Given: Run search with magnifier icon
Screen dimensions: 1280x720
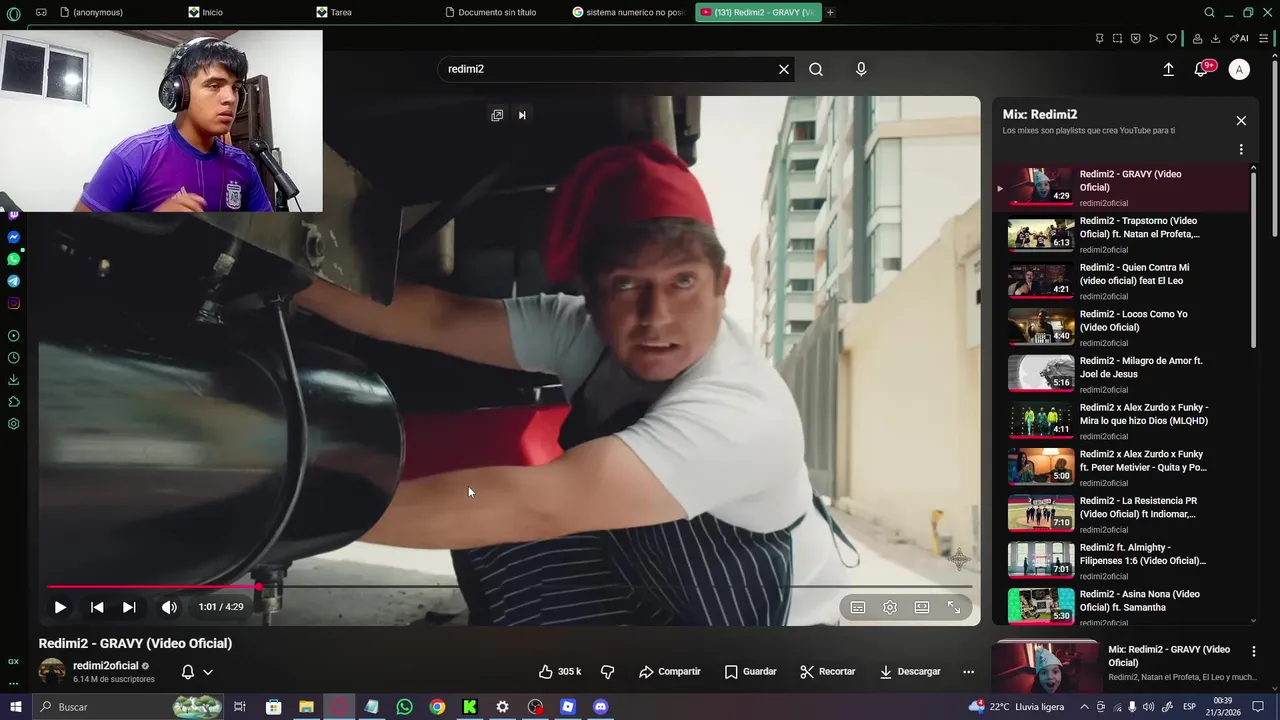Looking at the screenshot, I should 816,69.
